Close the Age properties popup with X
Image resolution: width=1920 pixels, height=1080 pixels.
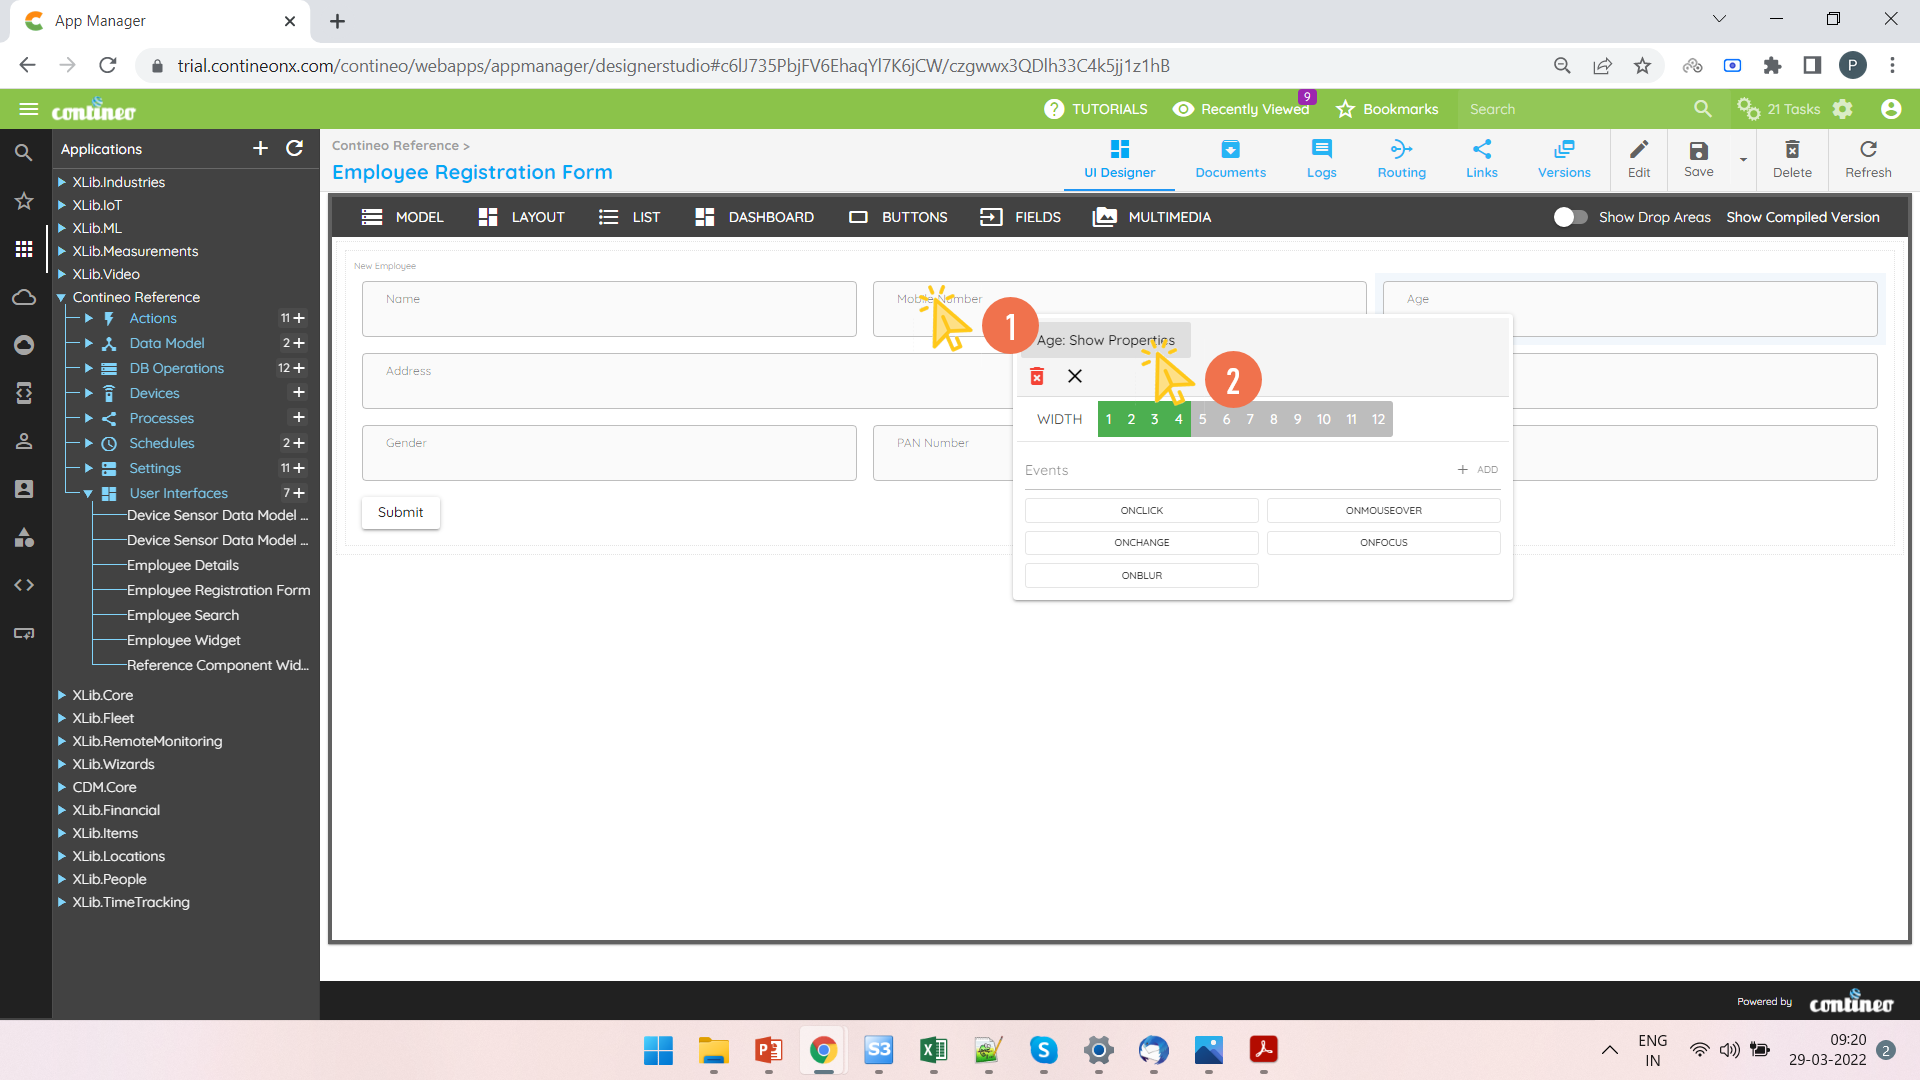coord(1075,376)
